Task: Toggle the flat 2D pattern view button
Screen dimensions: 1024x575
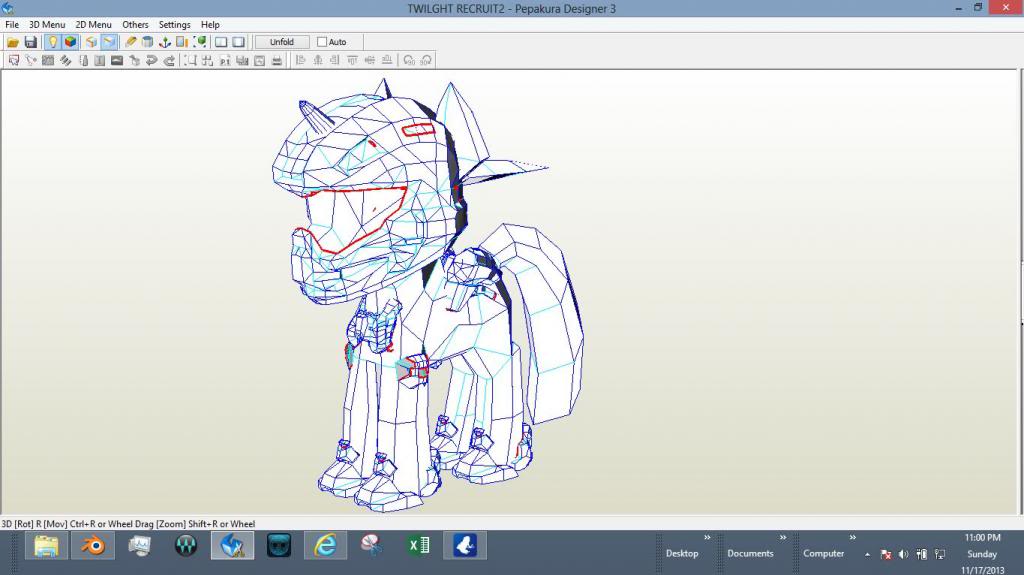Action: point(108,42)
